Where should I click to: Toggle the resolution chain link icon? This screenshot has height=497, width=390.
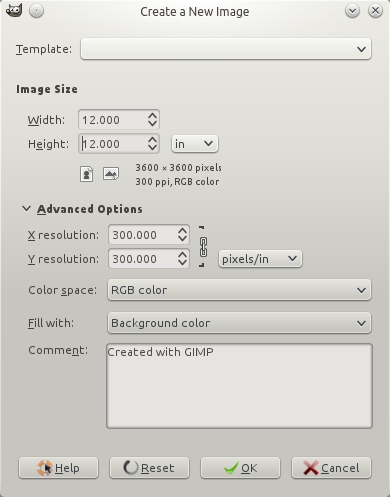pos(203,247)
